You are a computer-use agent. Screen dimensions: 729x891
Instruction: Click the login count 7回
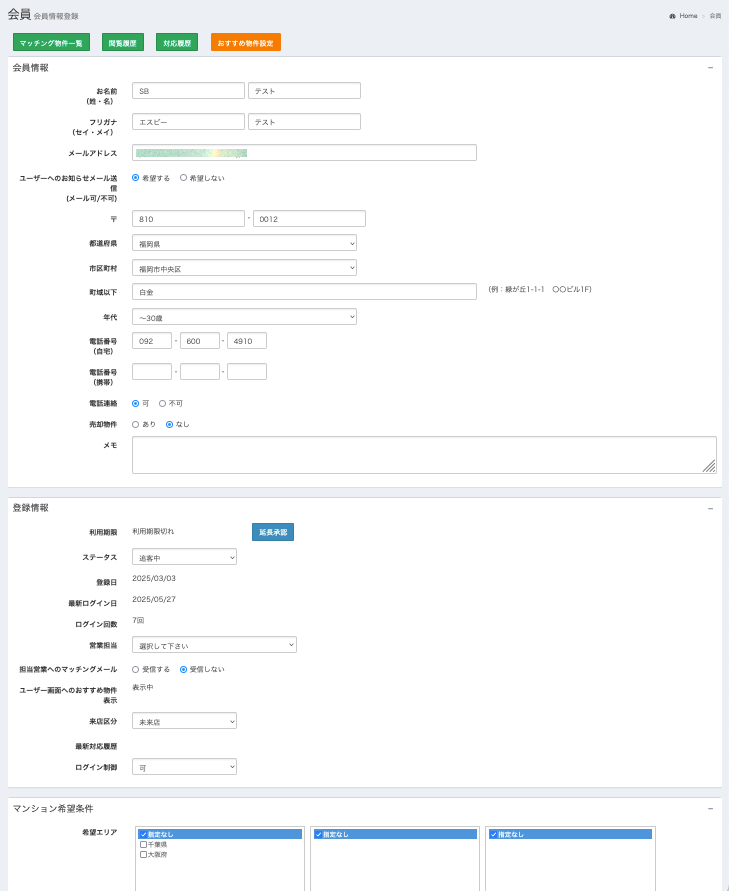138,620
